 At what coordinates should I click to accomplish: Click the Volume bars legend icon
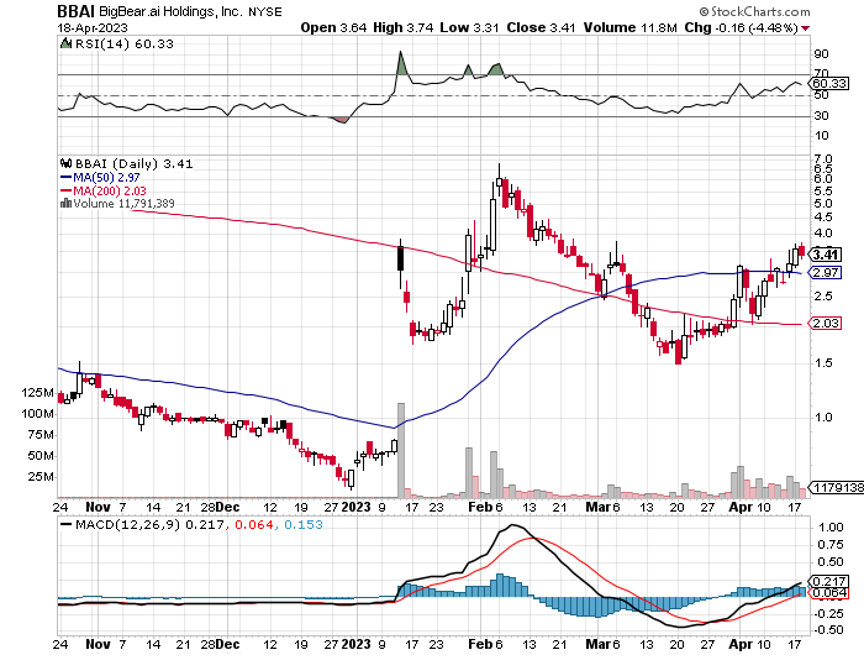click(x=66, y=203)
